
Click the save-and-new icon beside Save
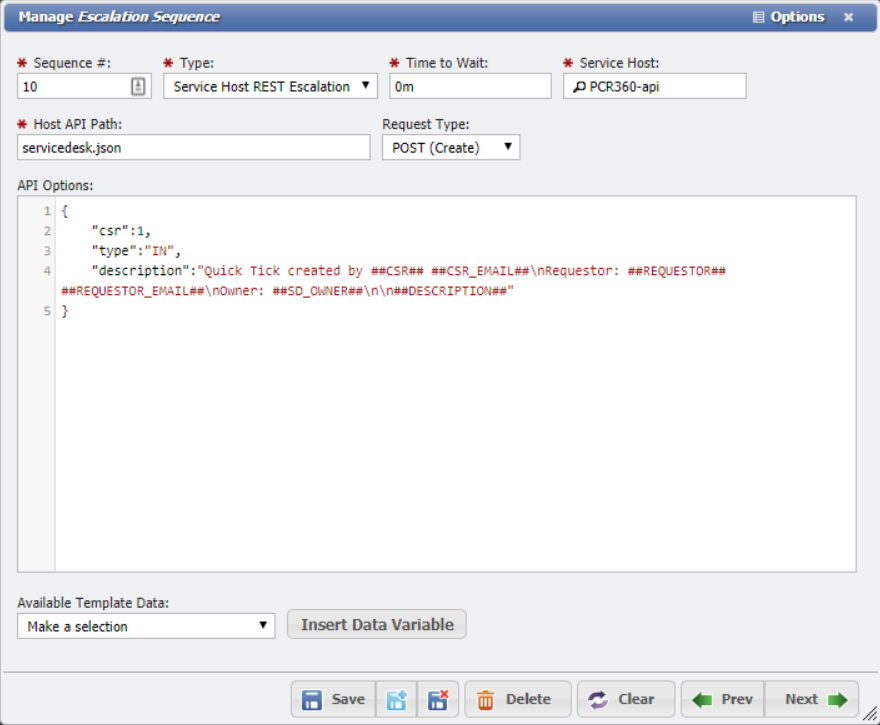tap(395, 699)
